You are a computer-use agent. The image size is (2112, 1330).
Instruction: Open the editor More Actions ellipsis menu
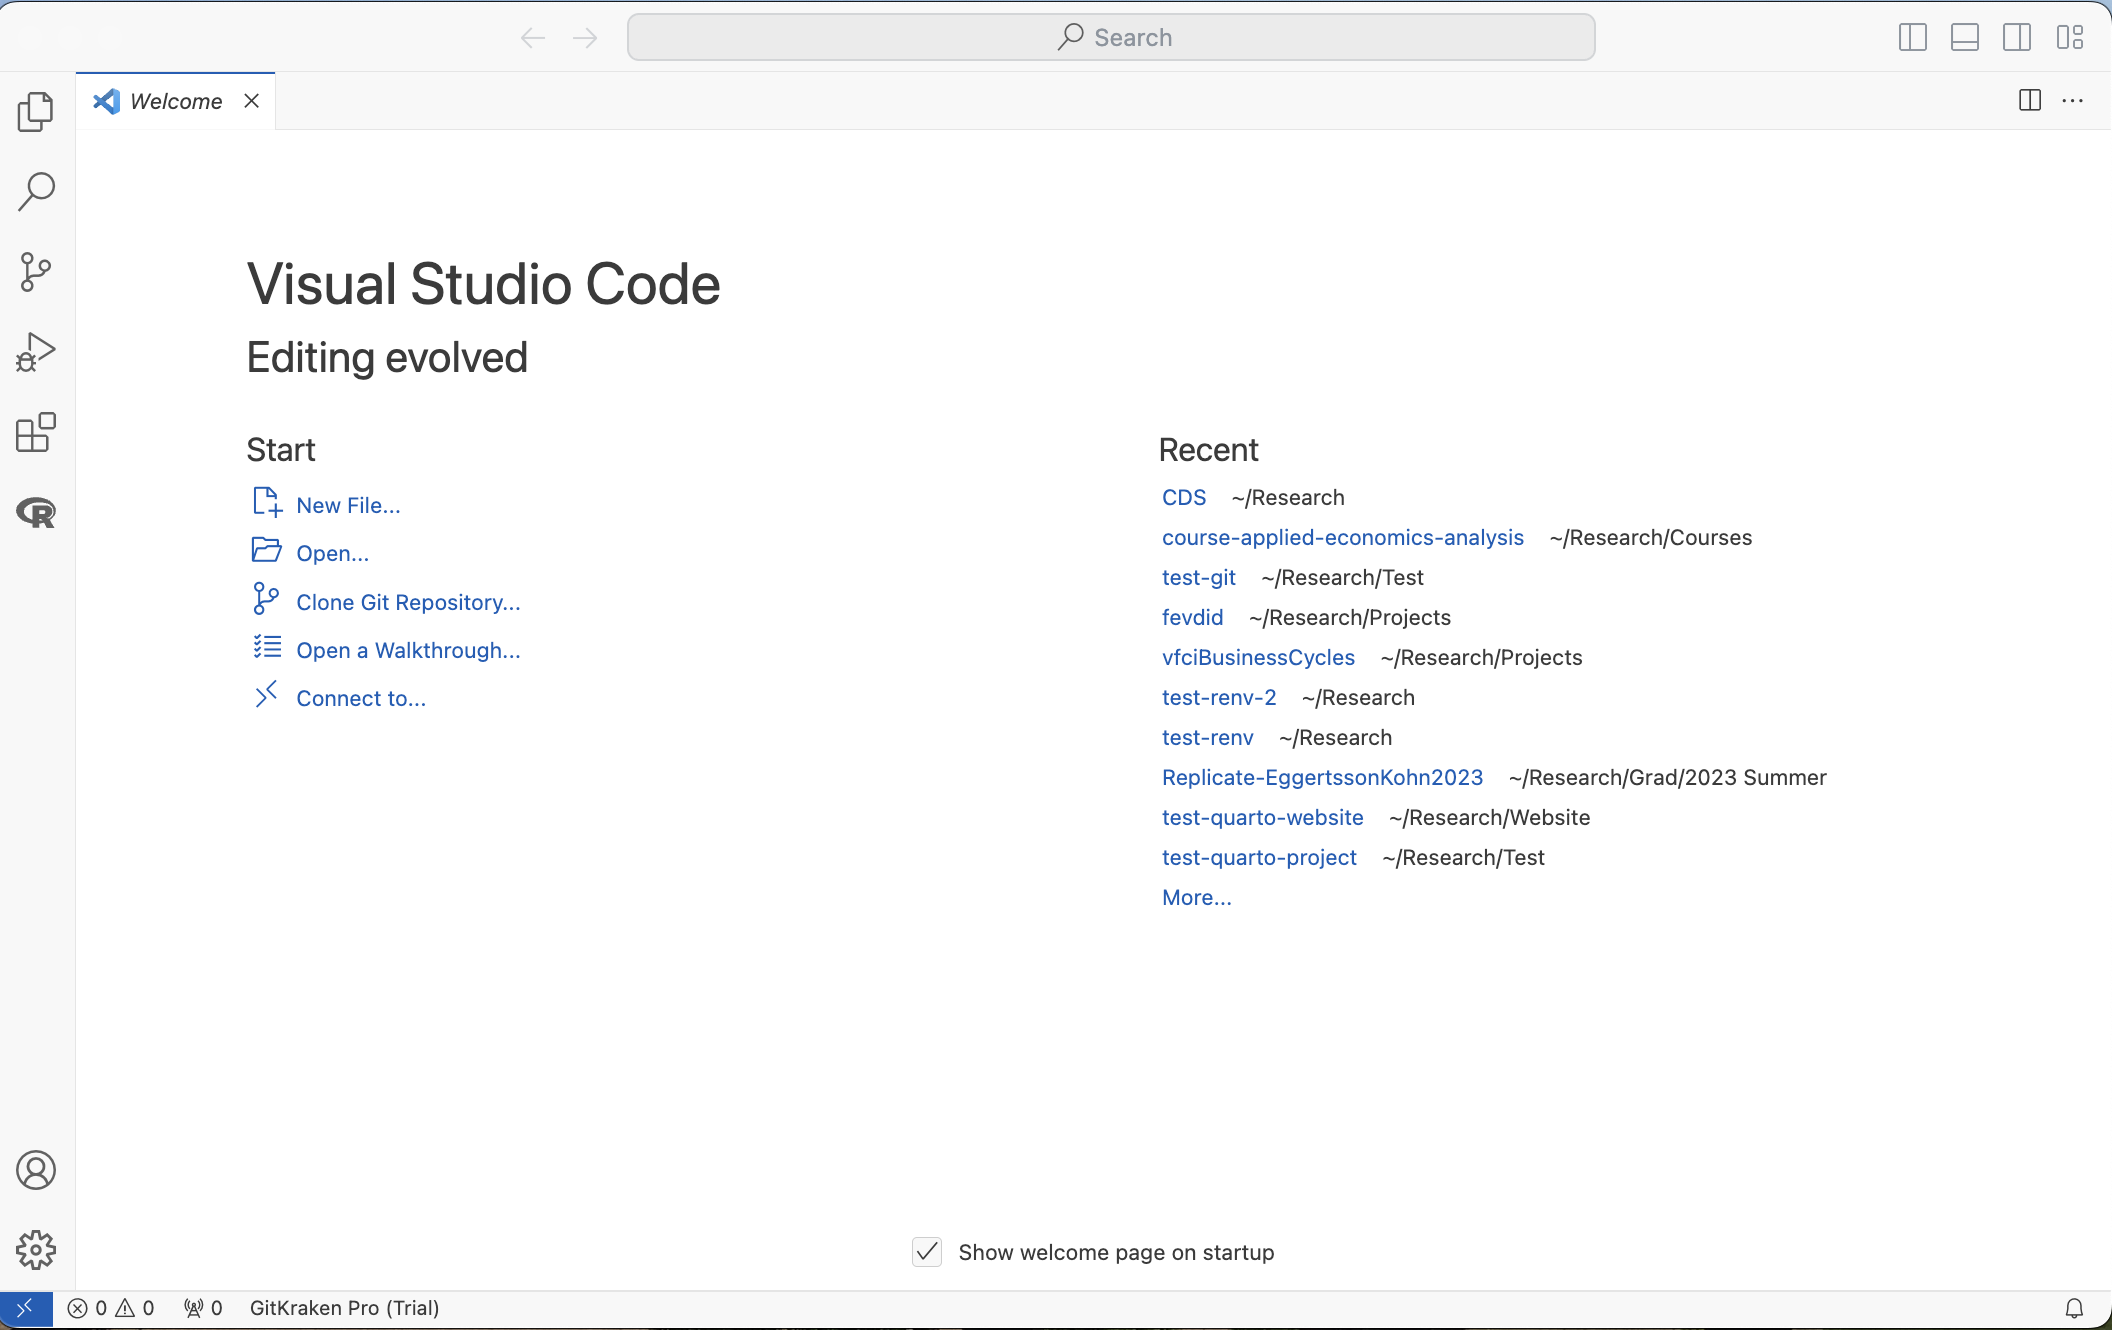[x=2073, y=101]
